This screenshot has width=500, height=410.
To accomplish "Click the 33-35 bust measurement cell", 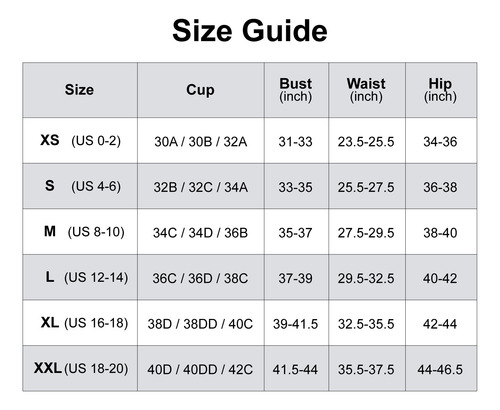I will (296, 187).
